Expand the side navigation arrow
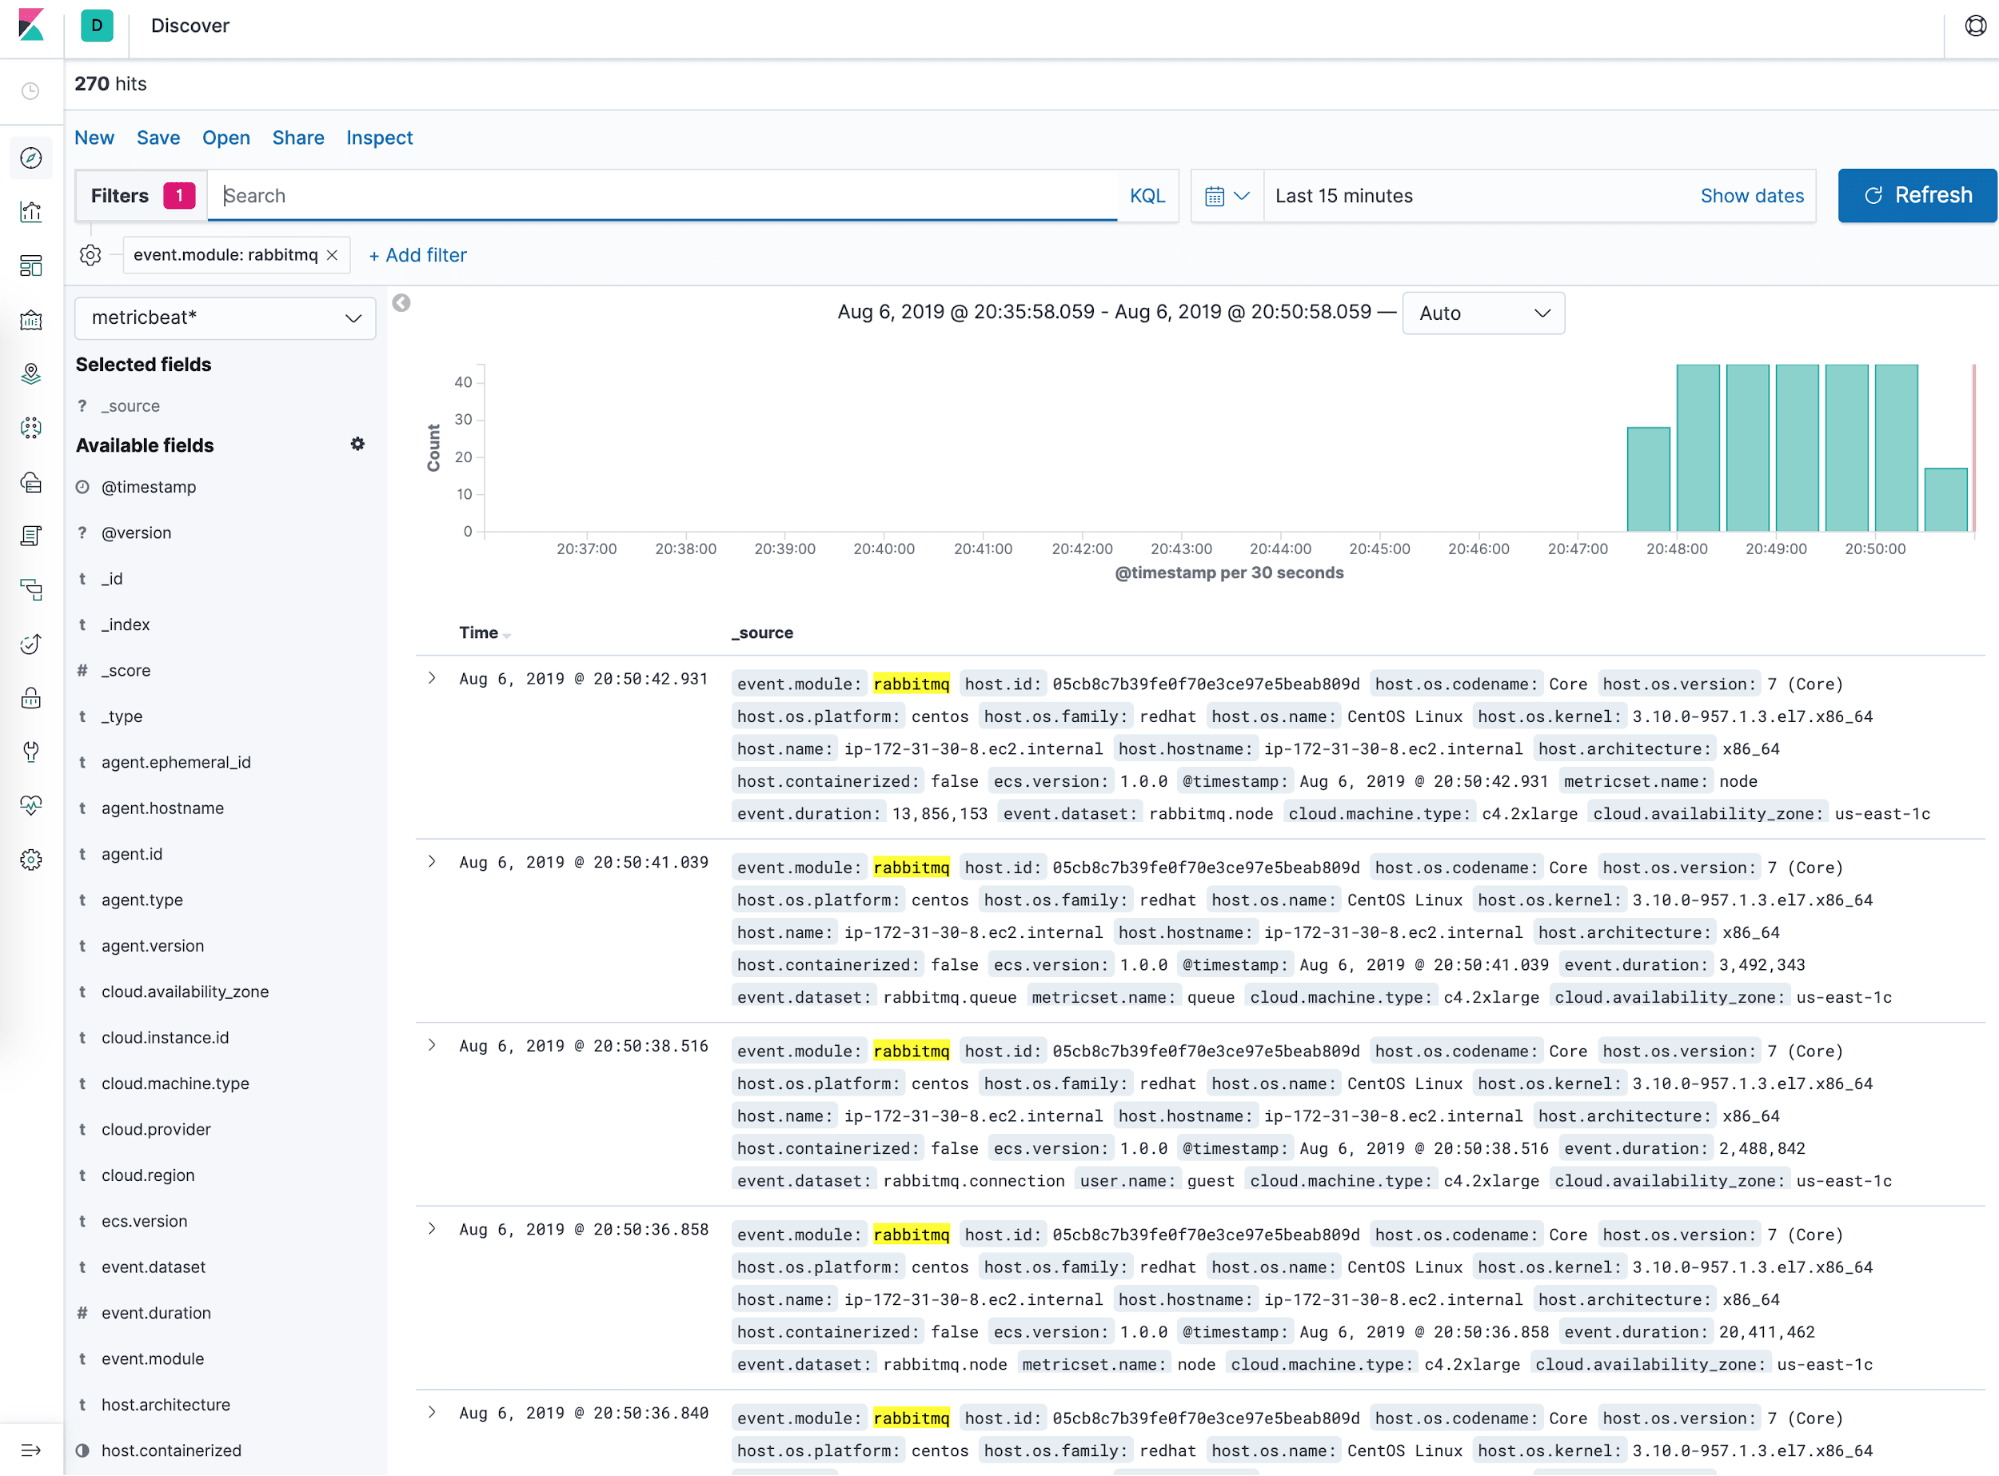This screenshot has width=1999, height=1476. [31, 1450]
